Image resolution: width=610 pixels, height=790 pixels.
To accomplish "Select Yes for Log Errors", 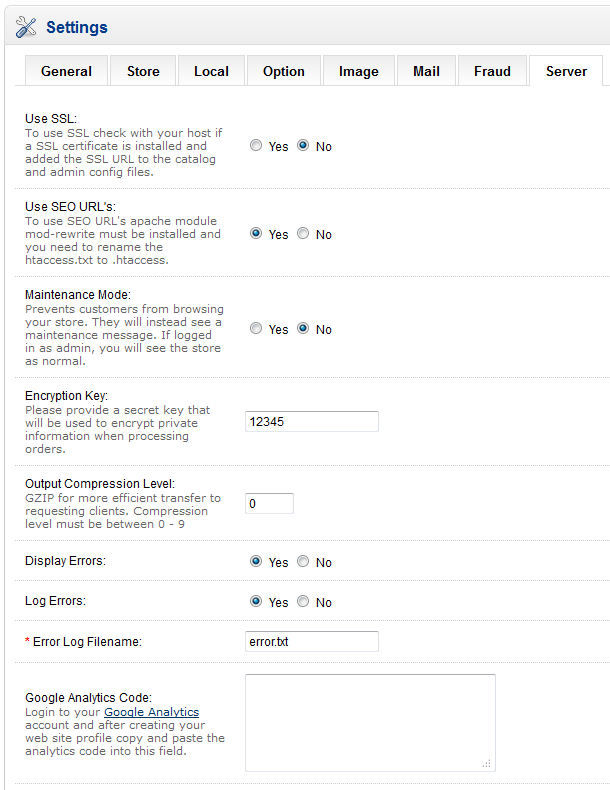I will coord(256,602).
